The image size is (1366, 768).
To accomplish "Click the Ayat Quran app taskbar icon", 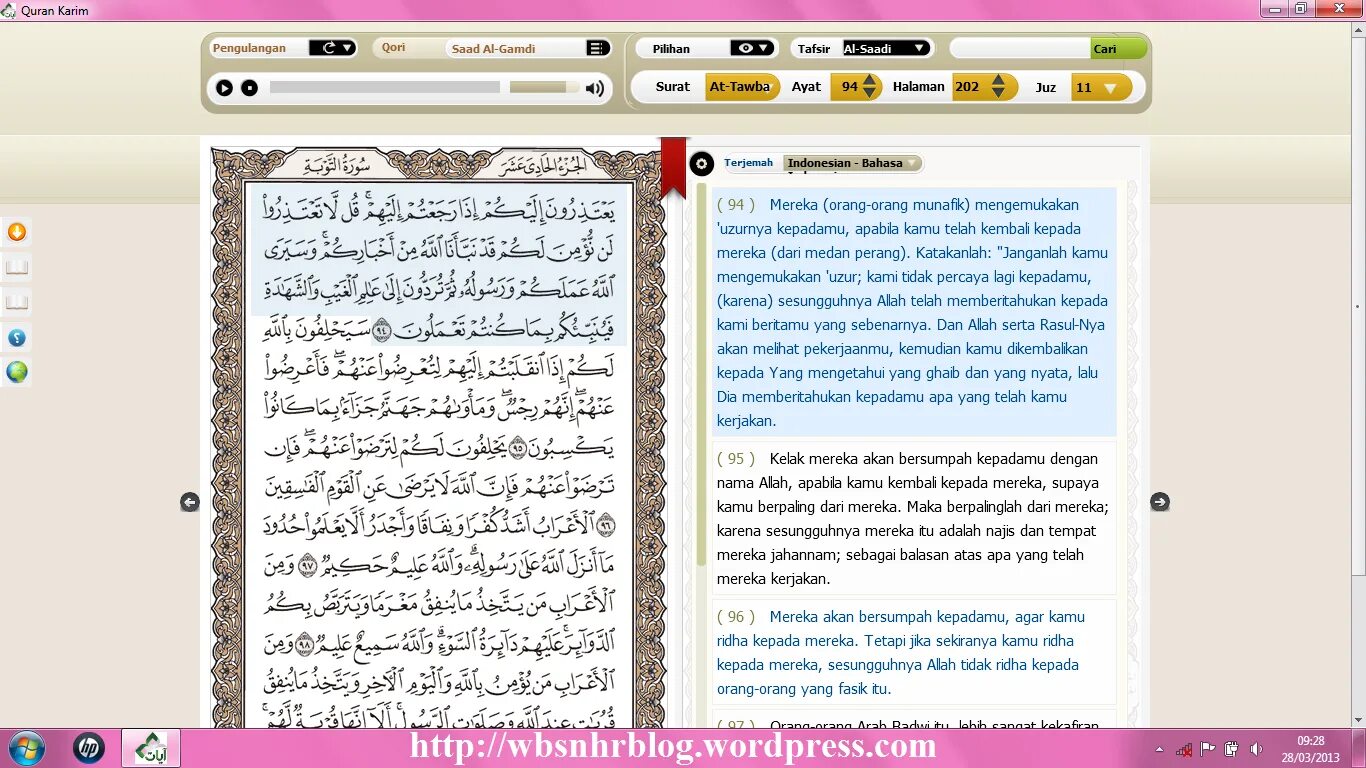I will [151, 748].
